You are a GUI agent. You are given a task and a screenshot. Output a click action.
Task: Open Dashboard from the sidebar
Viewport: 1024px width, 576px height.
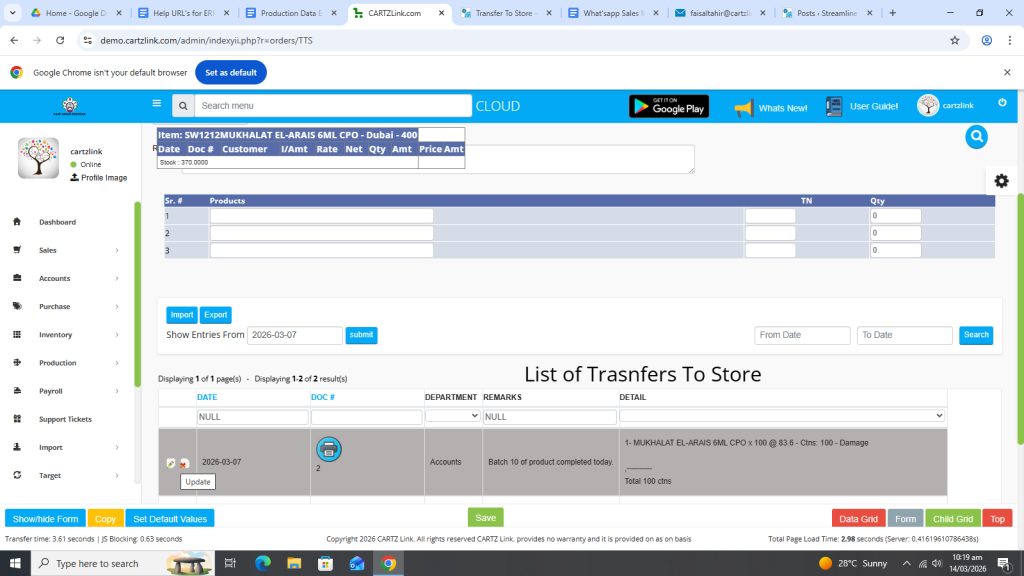click(x=57, y=222)
